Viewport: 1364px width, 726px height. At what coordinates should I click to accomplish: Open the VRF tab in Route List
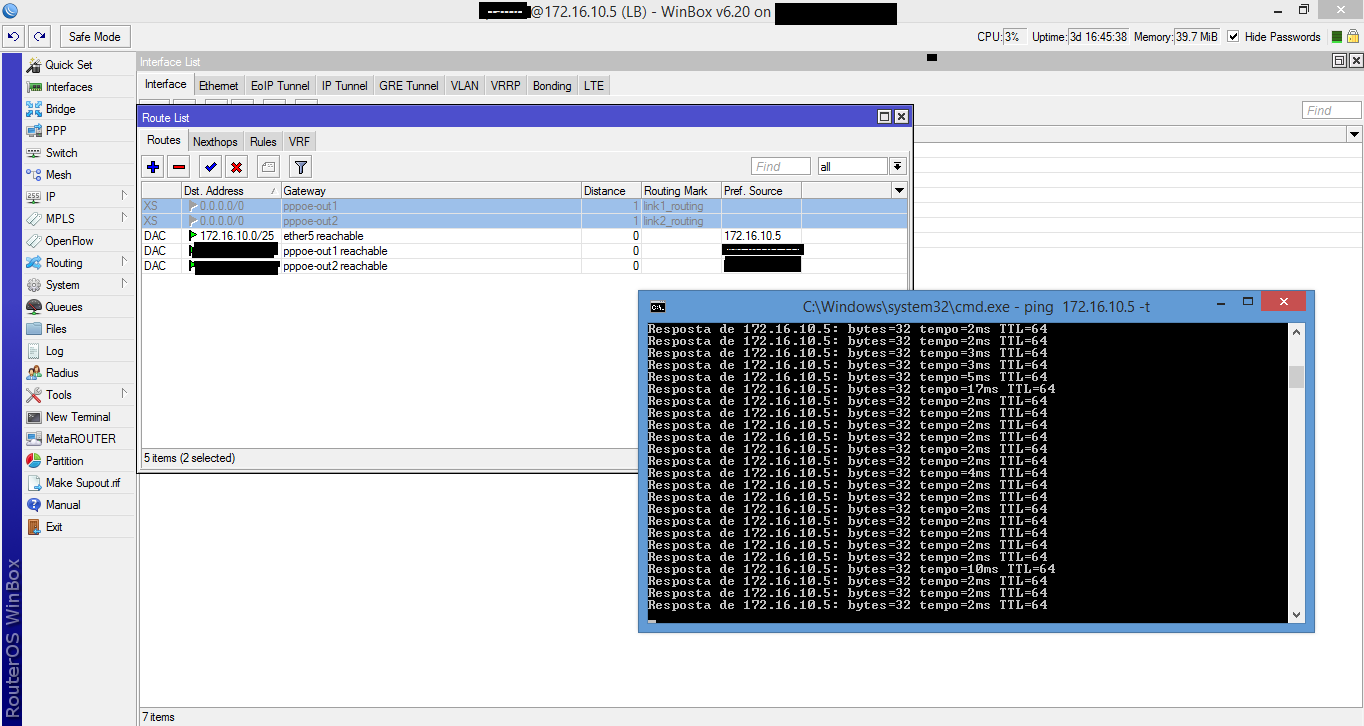(299, 142)
